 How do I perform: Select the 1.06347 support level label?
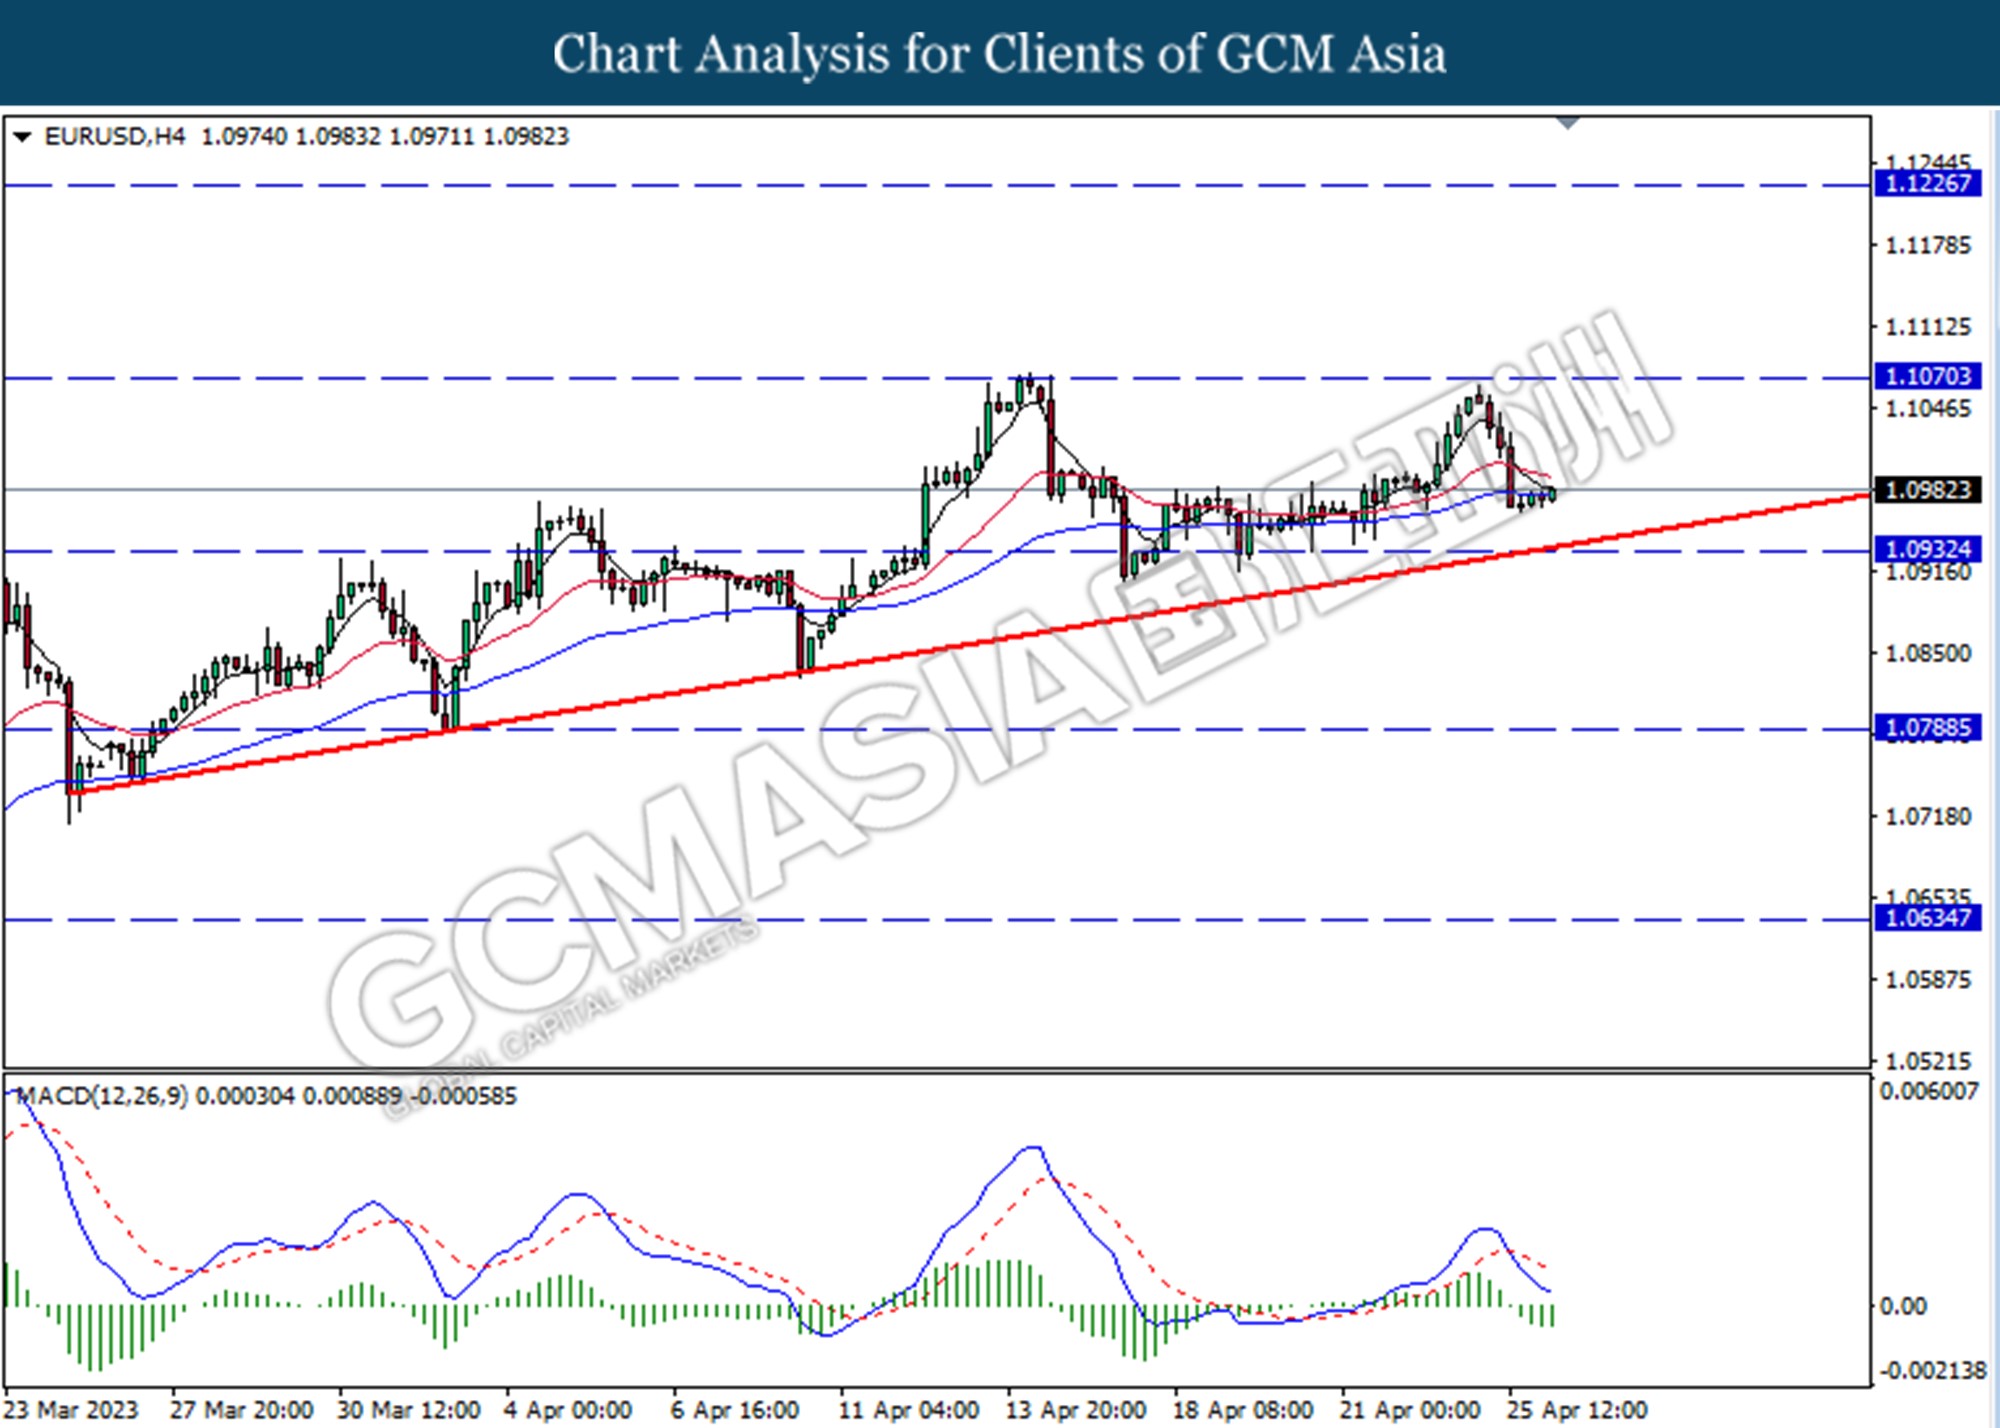click(1927, 918)
